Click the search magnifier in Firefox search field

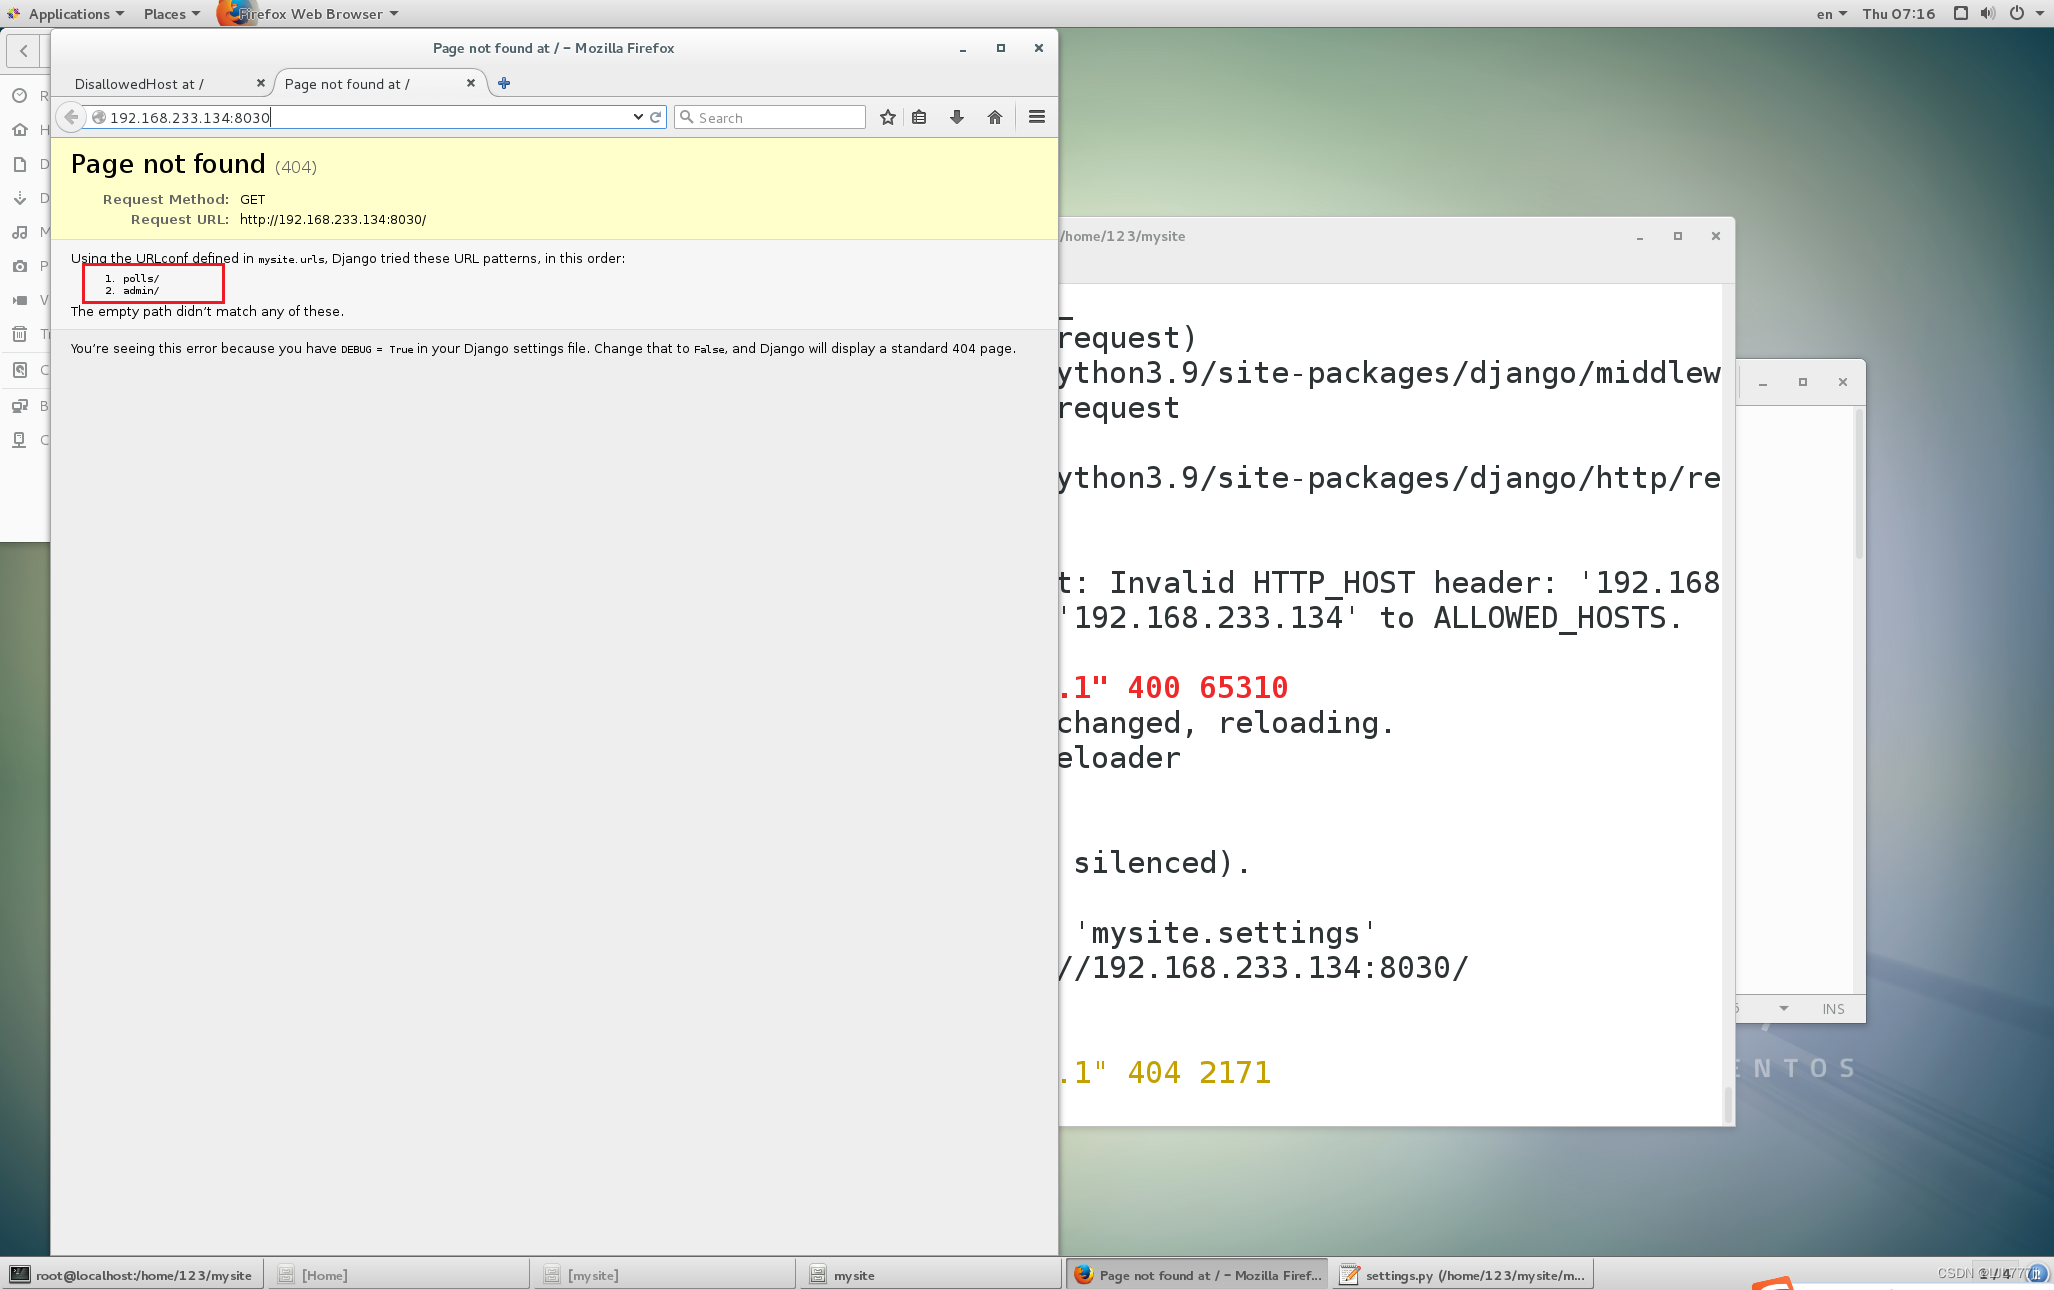pyautogui.click(x=688, y=117)
